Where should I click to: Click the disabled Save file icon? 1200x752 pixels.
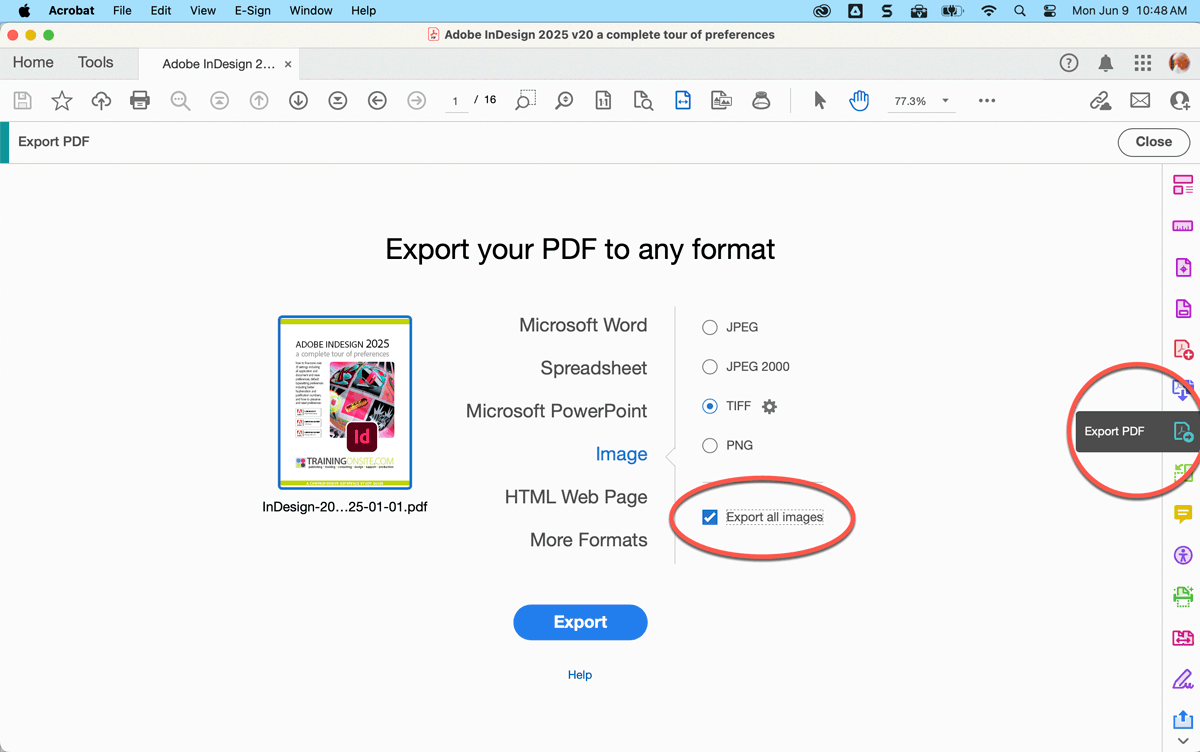pyautogui.click(x=22, y=100)
